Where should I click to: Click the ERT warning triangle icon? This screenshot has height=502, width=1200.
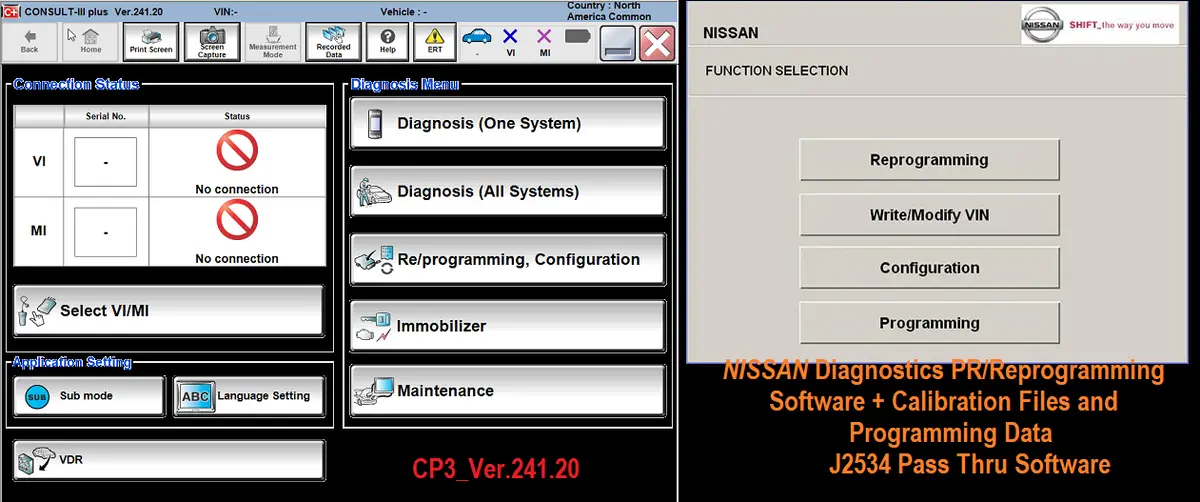point(436,41)
